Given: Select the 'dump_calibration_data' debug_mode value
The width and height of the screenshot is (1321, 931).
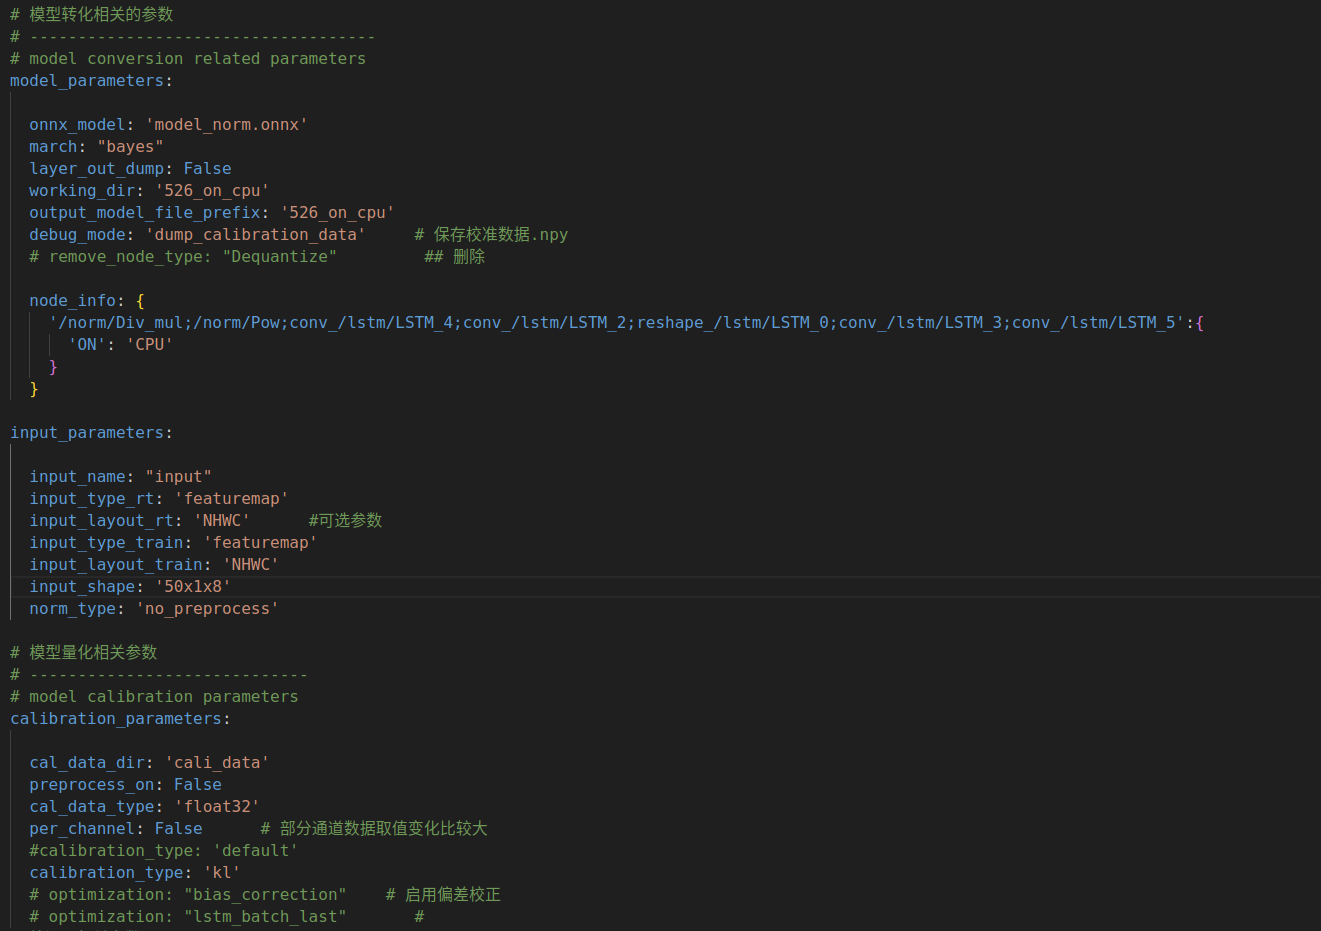Looking at the screenshot, I should pos(255,235).
